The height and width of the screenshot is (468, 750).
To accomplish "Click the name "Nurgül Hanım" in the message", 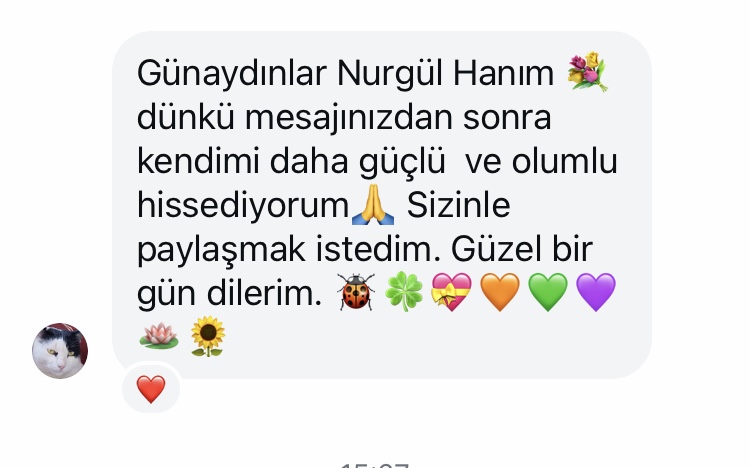I will click(x=445, y=74).
